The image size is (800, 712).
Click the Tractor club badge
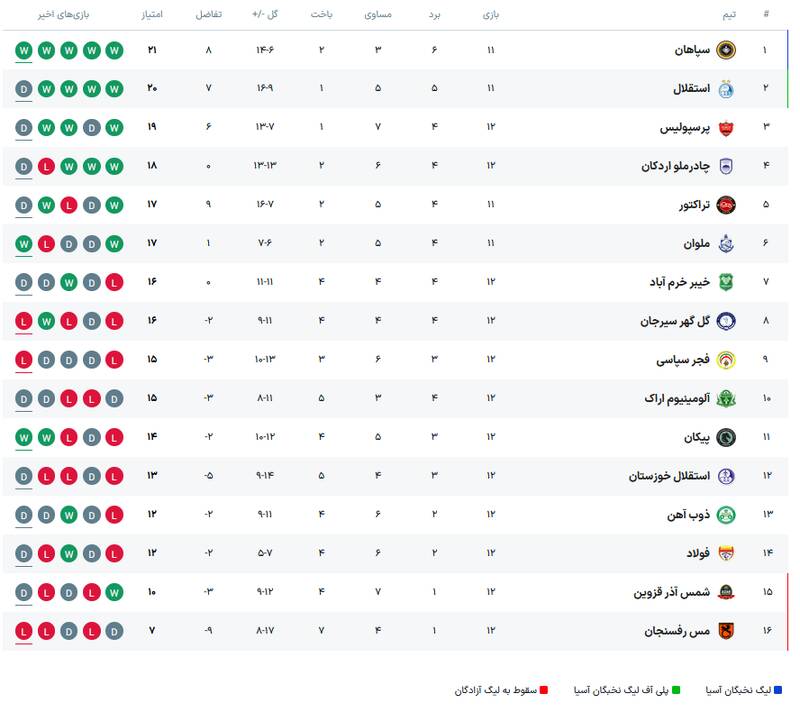point(726,205)
